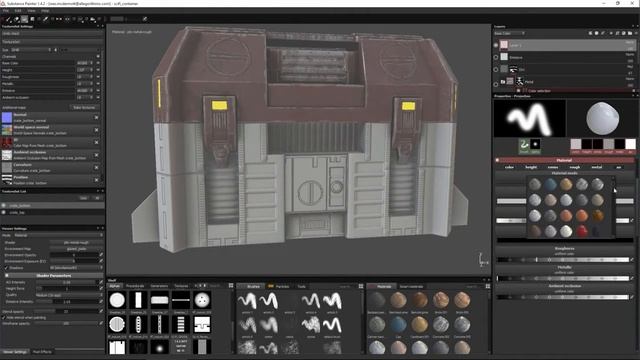Click the first icon in the Layers toolbar
Image resolution: width=640 pixels, height=360 pixels.
[591, 33]
